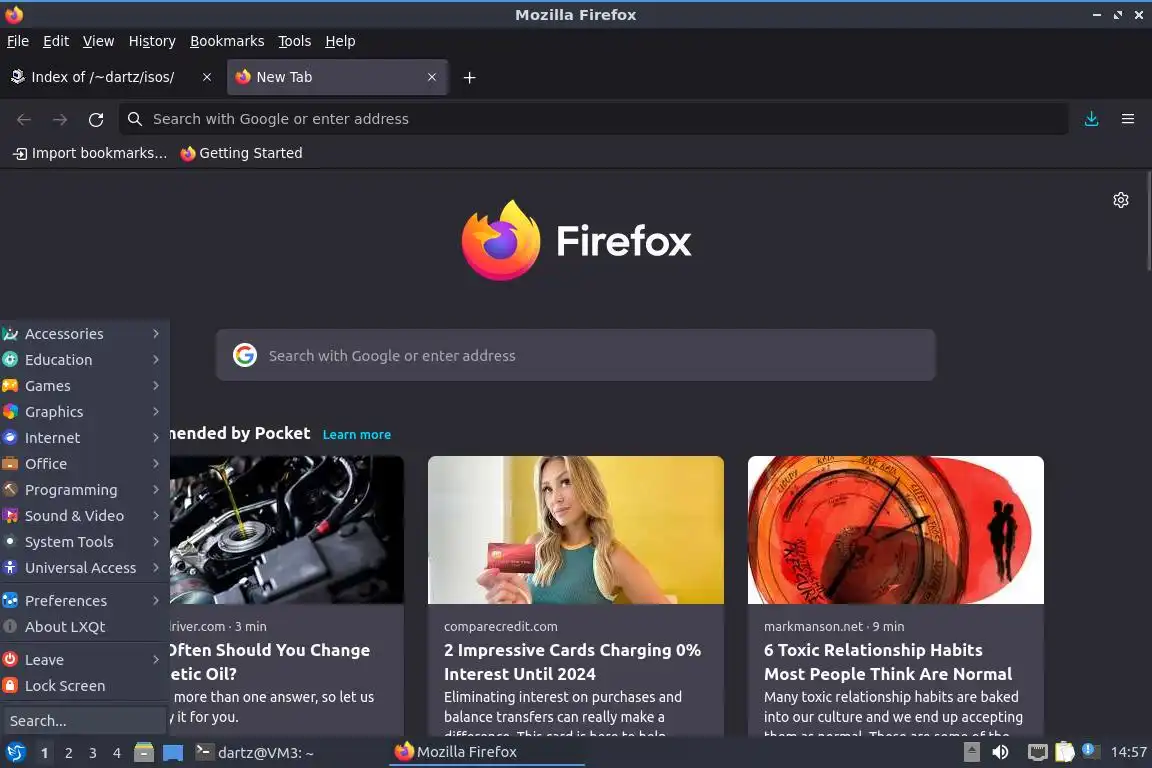Click the engine oil article thumbnail

287,530
